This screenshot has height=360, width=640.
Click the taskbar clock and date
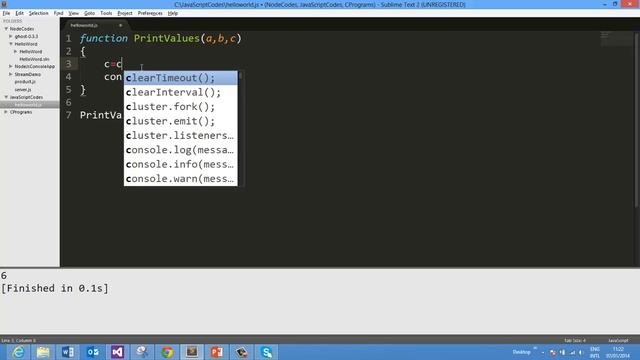pos(618,353)
